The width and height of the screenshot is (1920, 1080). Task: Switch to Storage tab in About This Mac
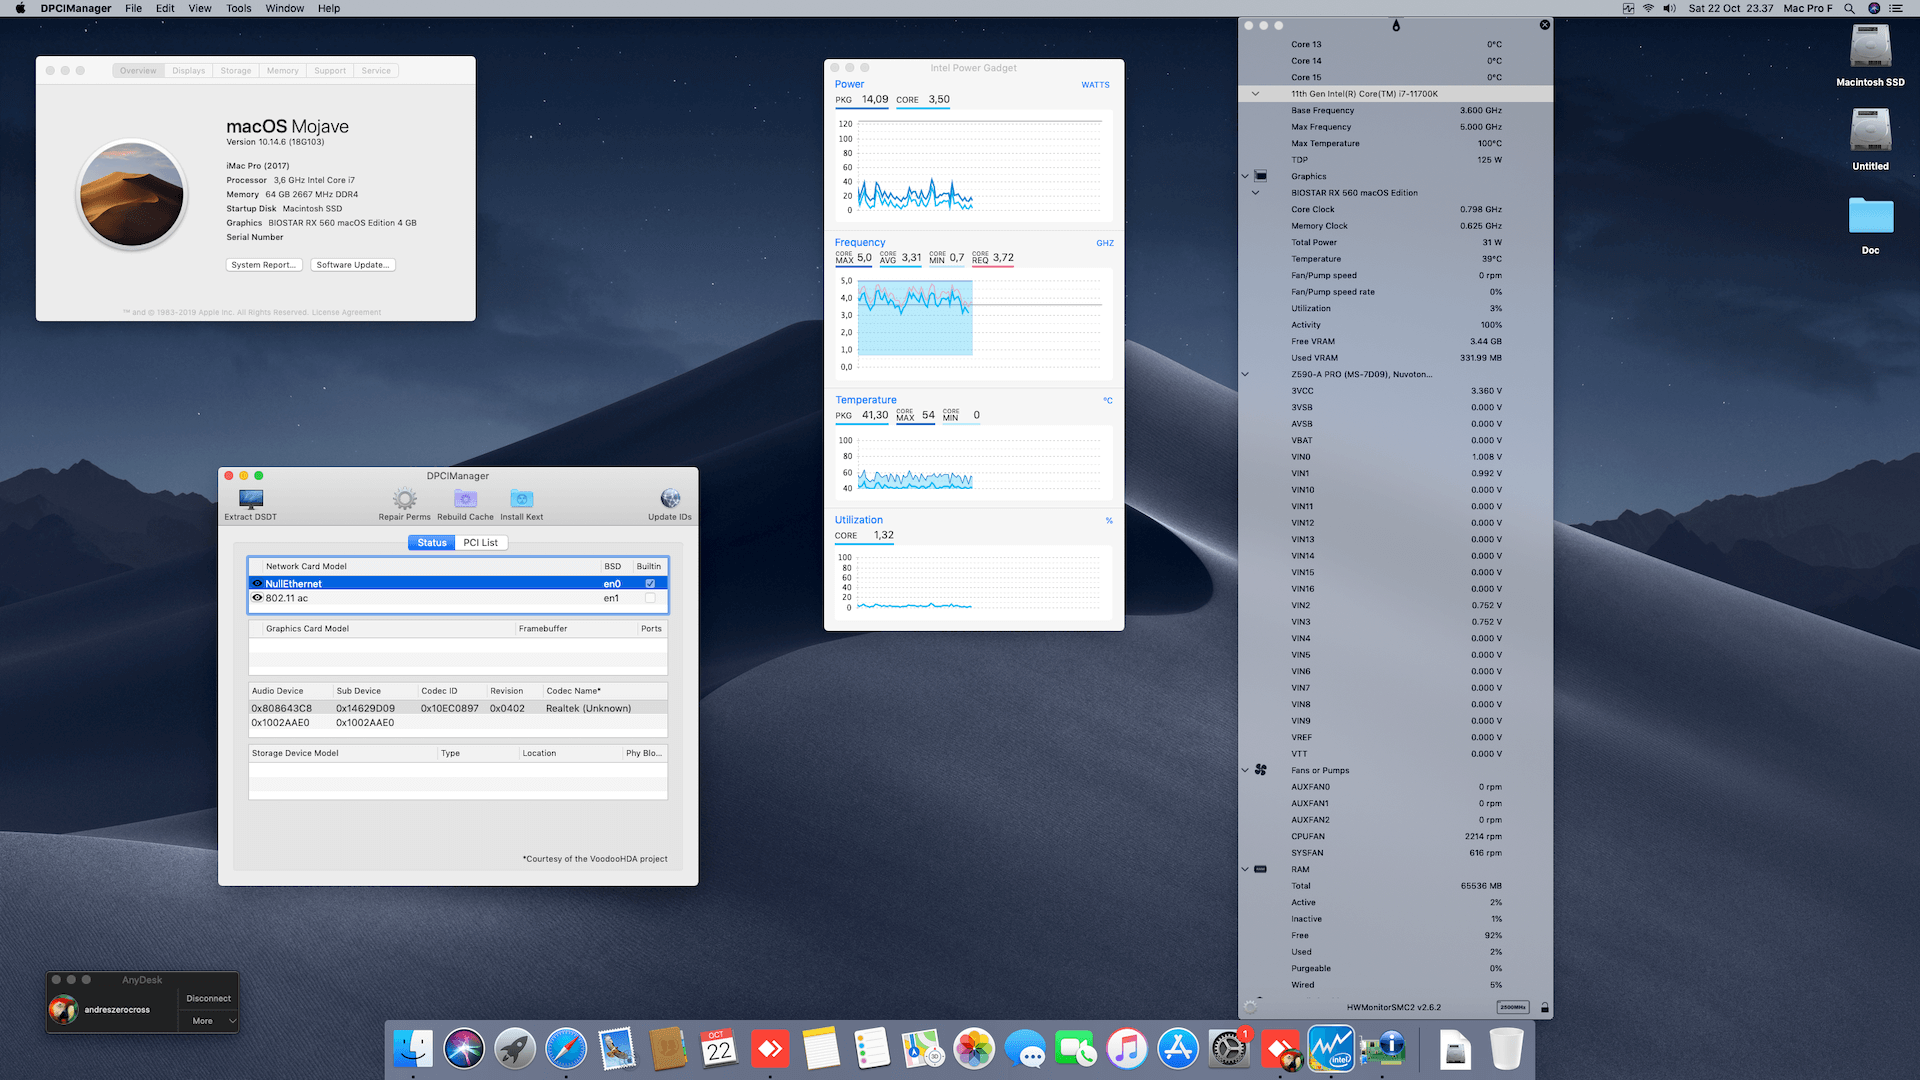pyautogui.click(x=236, y=71)
